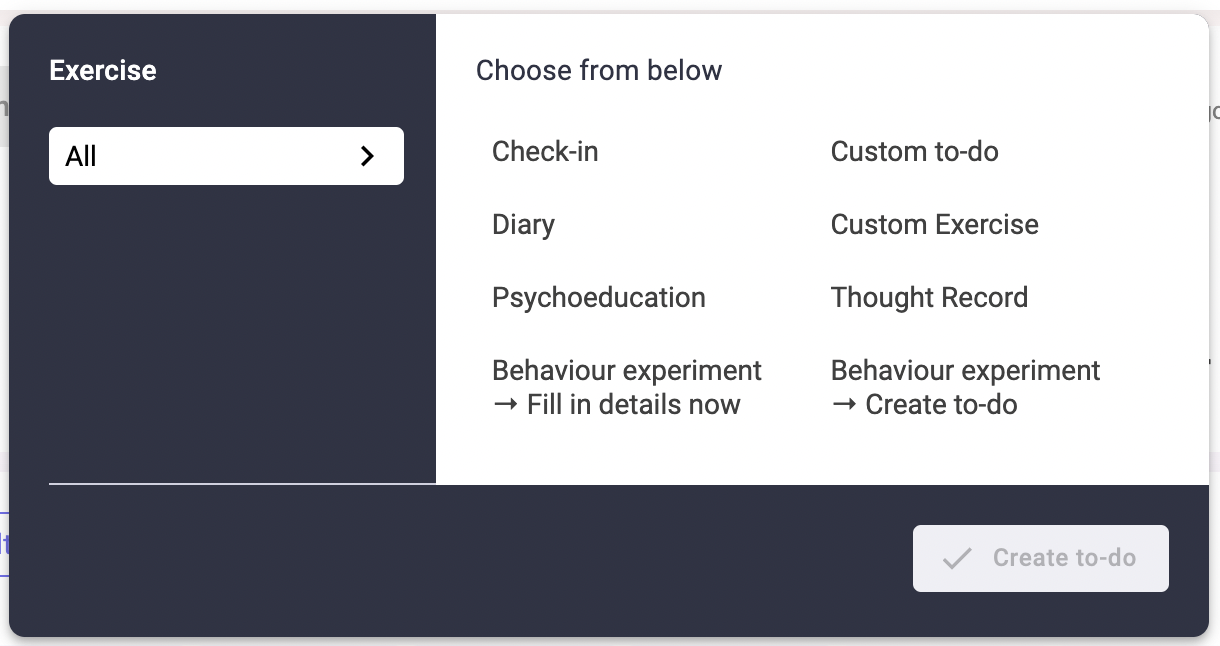Click the arrow before Fill in details now
Viewport: 1220px width, 646px height.
point(506,405)
